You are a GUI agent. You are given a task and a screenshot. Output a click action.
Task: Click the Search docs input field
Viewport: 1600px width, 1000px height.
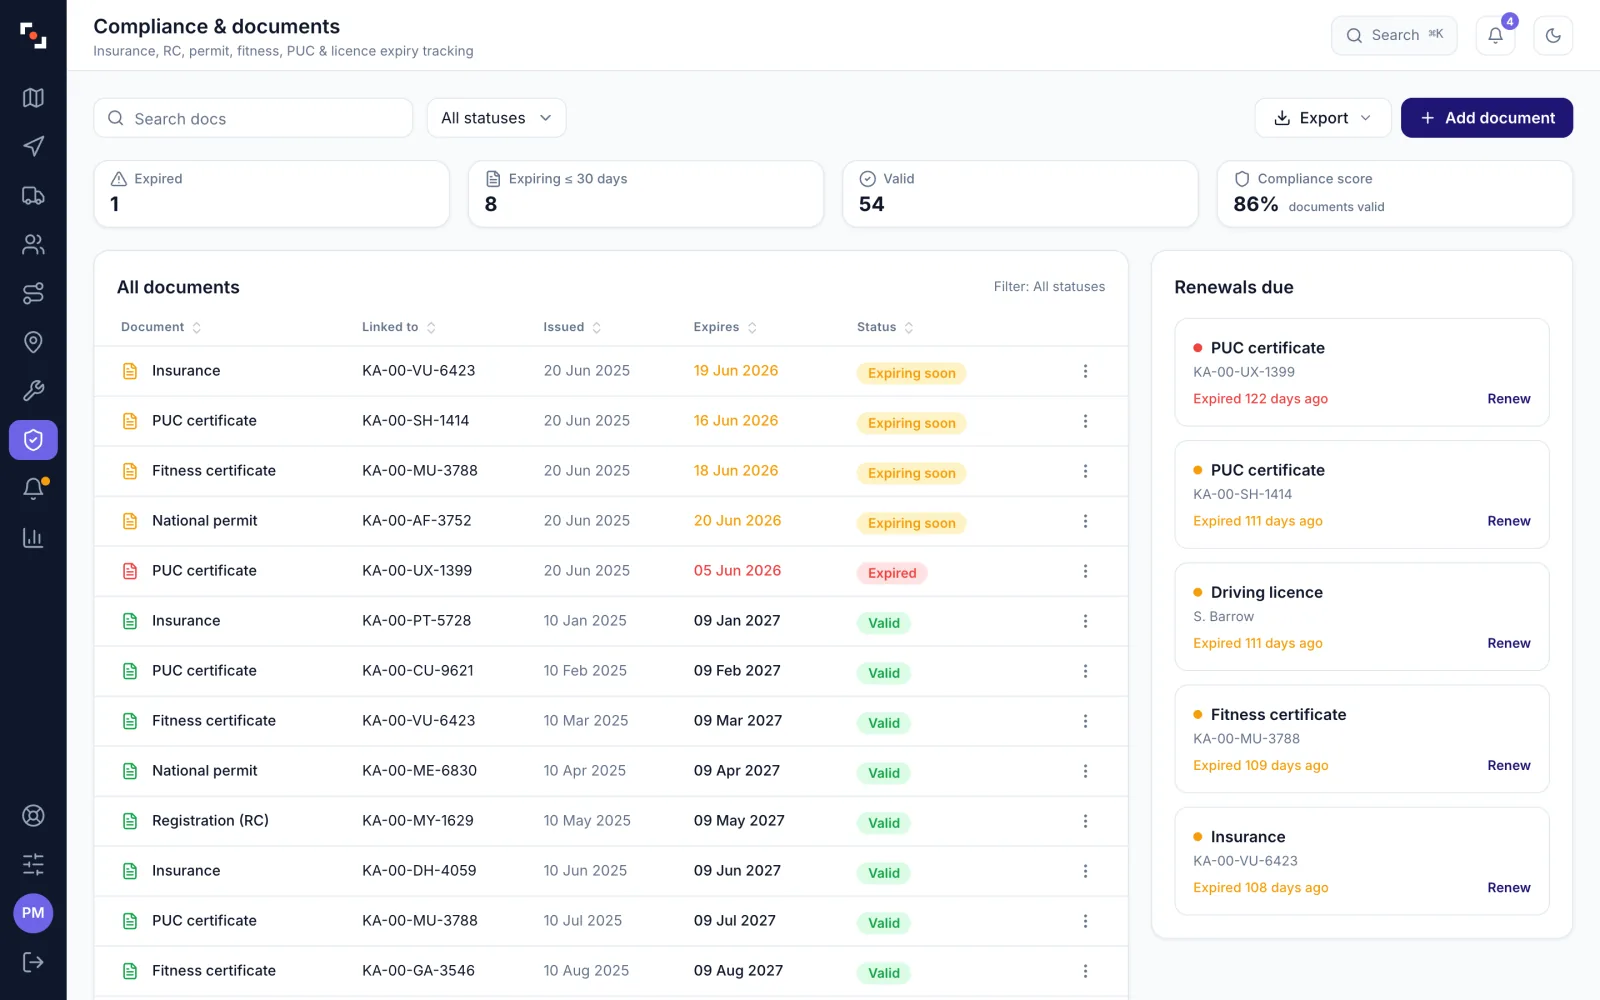tap(253, 118)
